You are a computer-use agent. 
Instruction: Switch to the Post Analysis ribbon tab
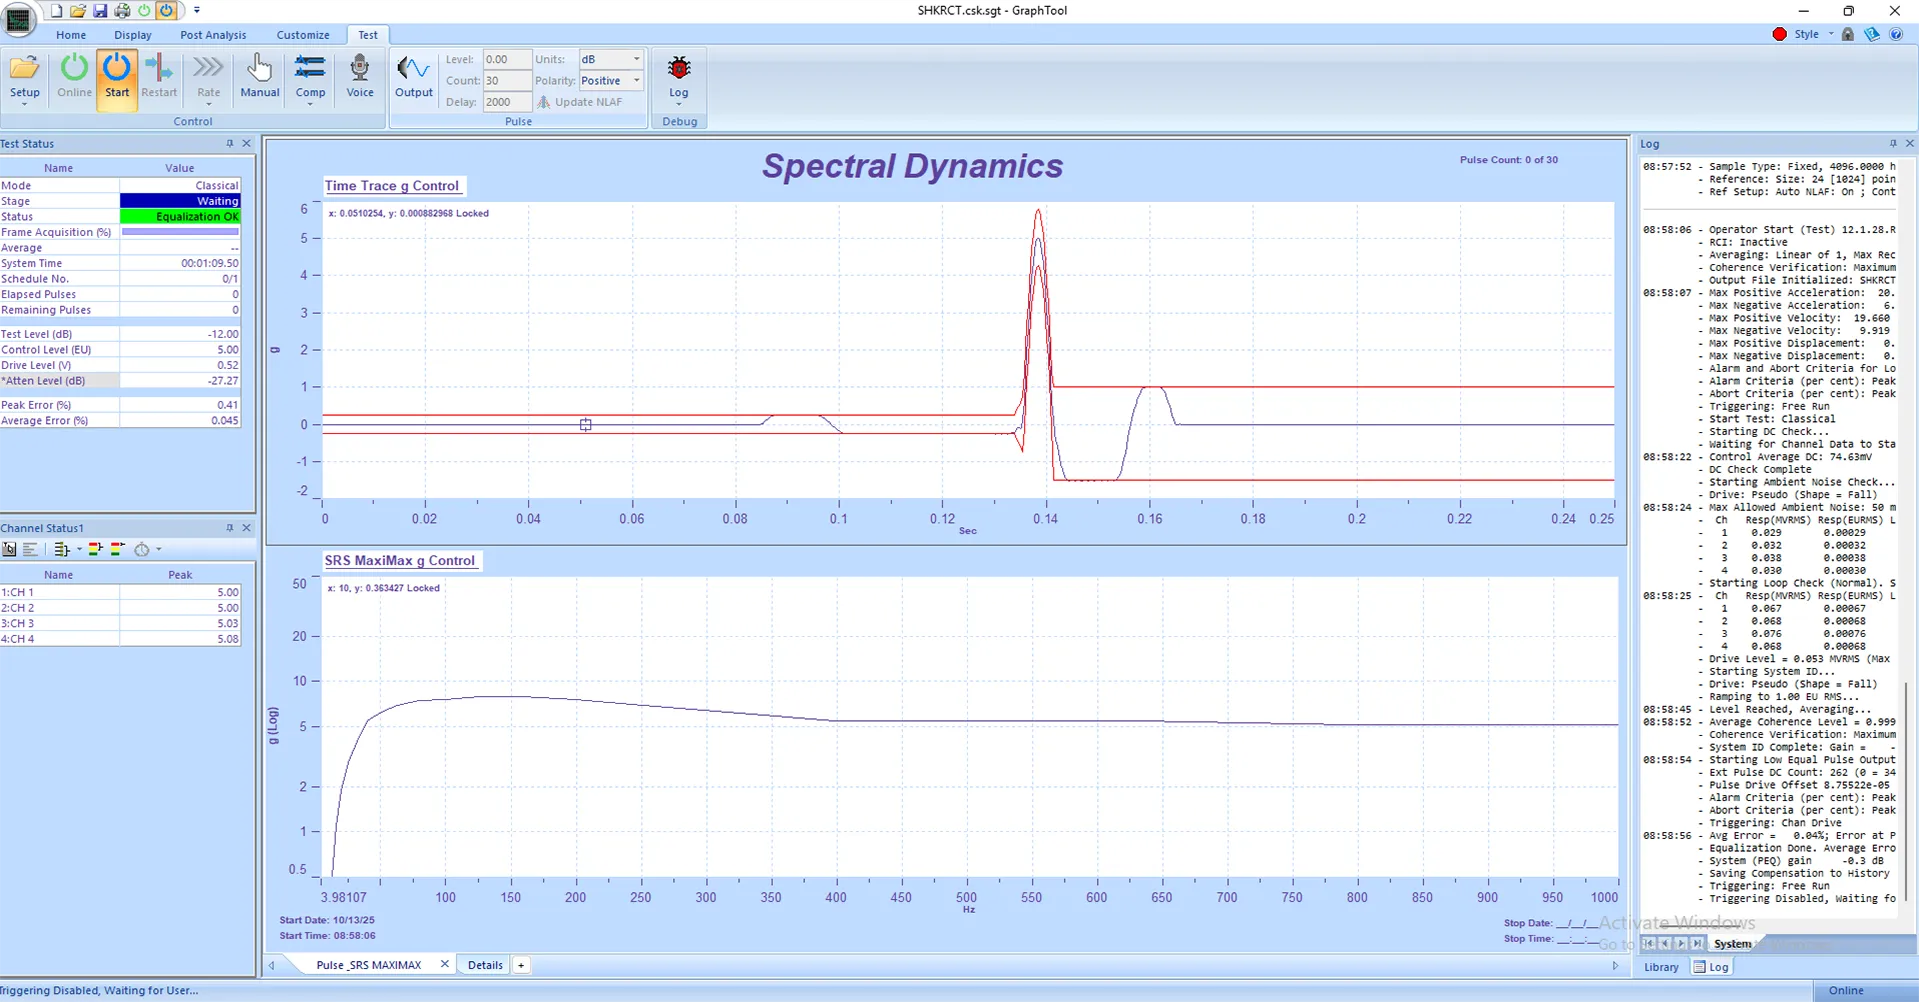coord(213,35)
